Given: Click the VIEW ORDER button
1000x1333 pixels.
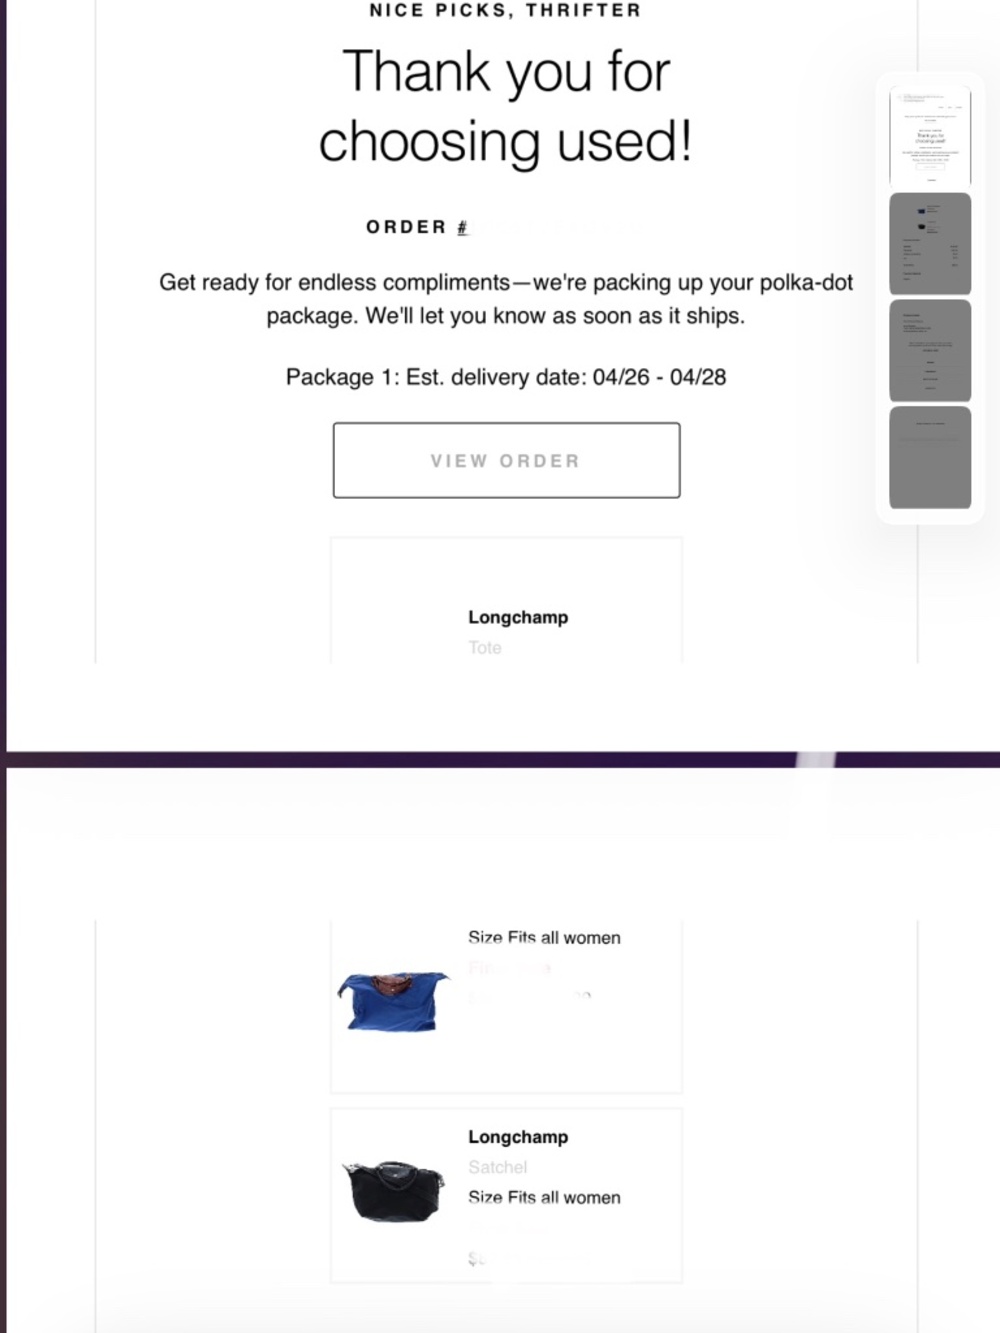Looking at the screenshot, I should coord(506,460).
